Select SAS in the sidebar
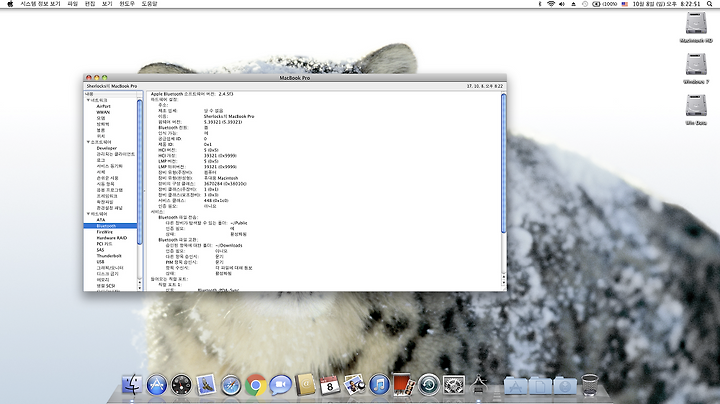 (x=100, y=250)
